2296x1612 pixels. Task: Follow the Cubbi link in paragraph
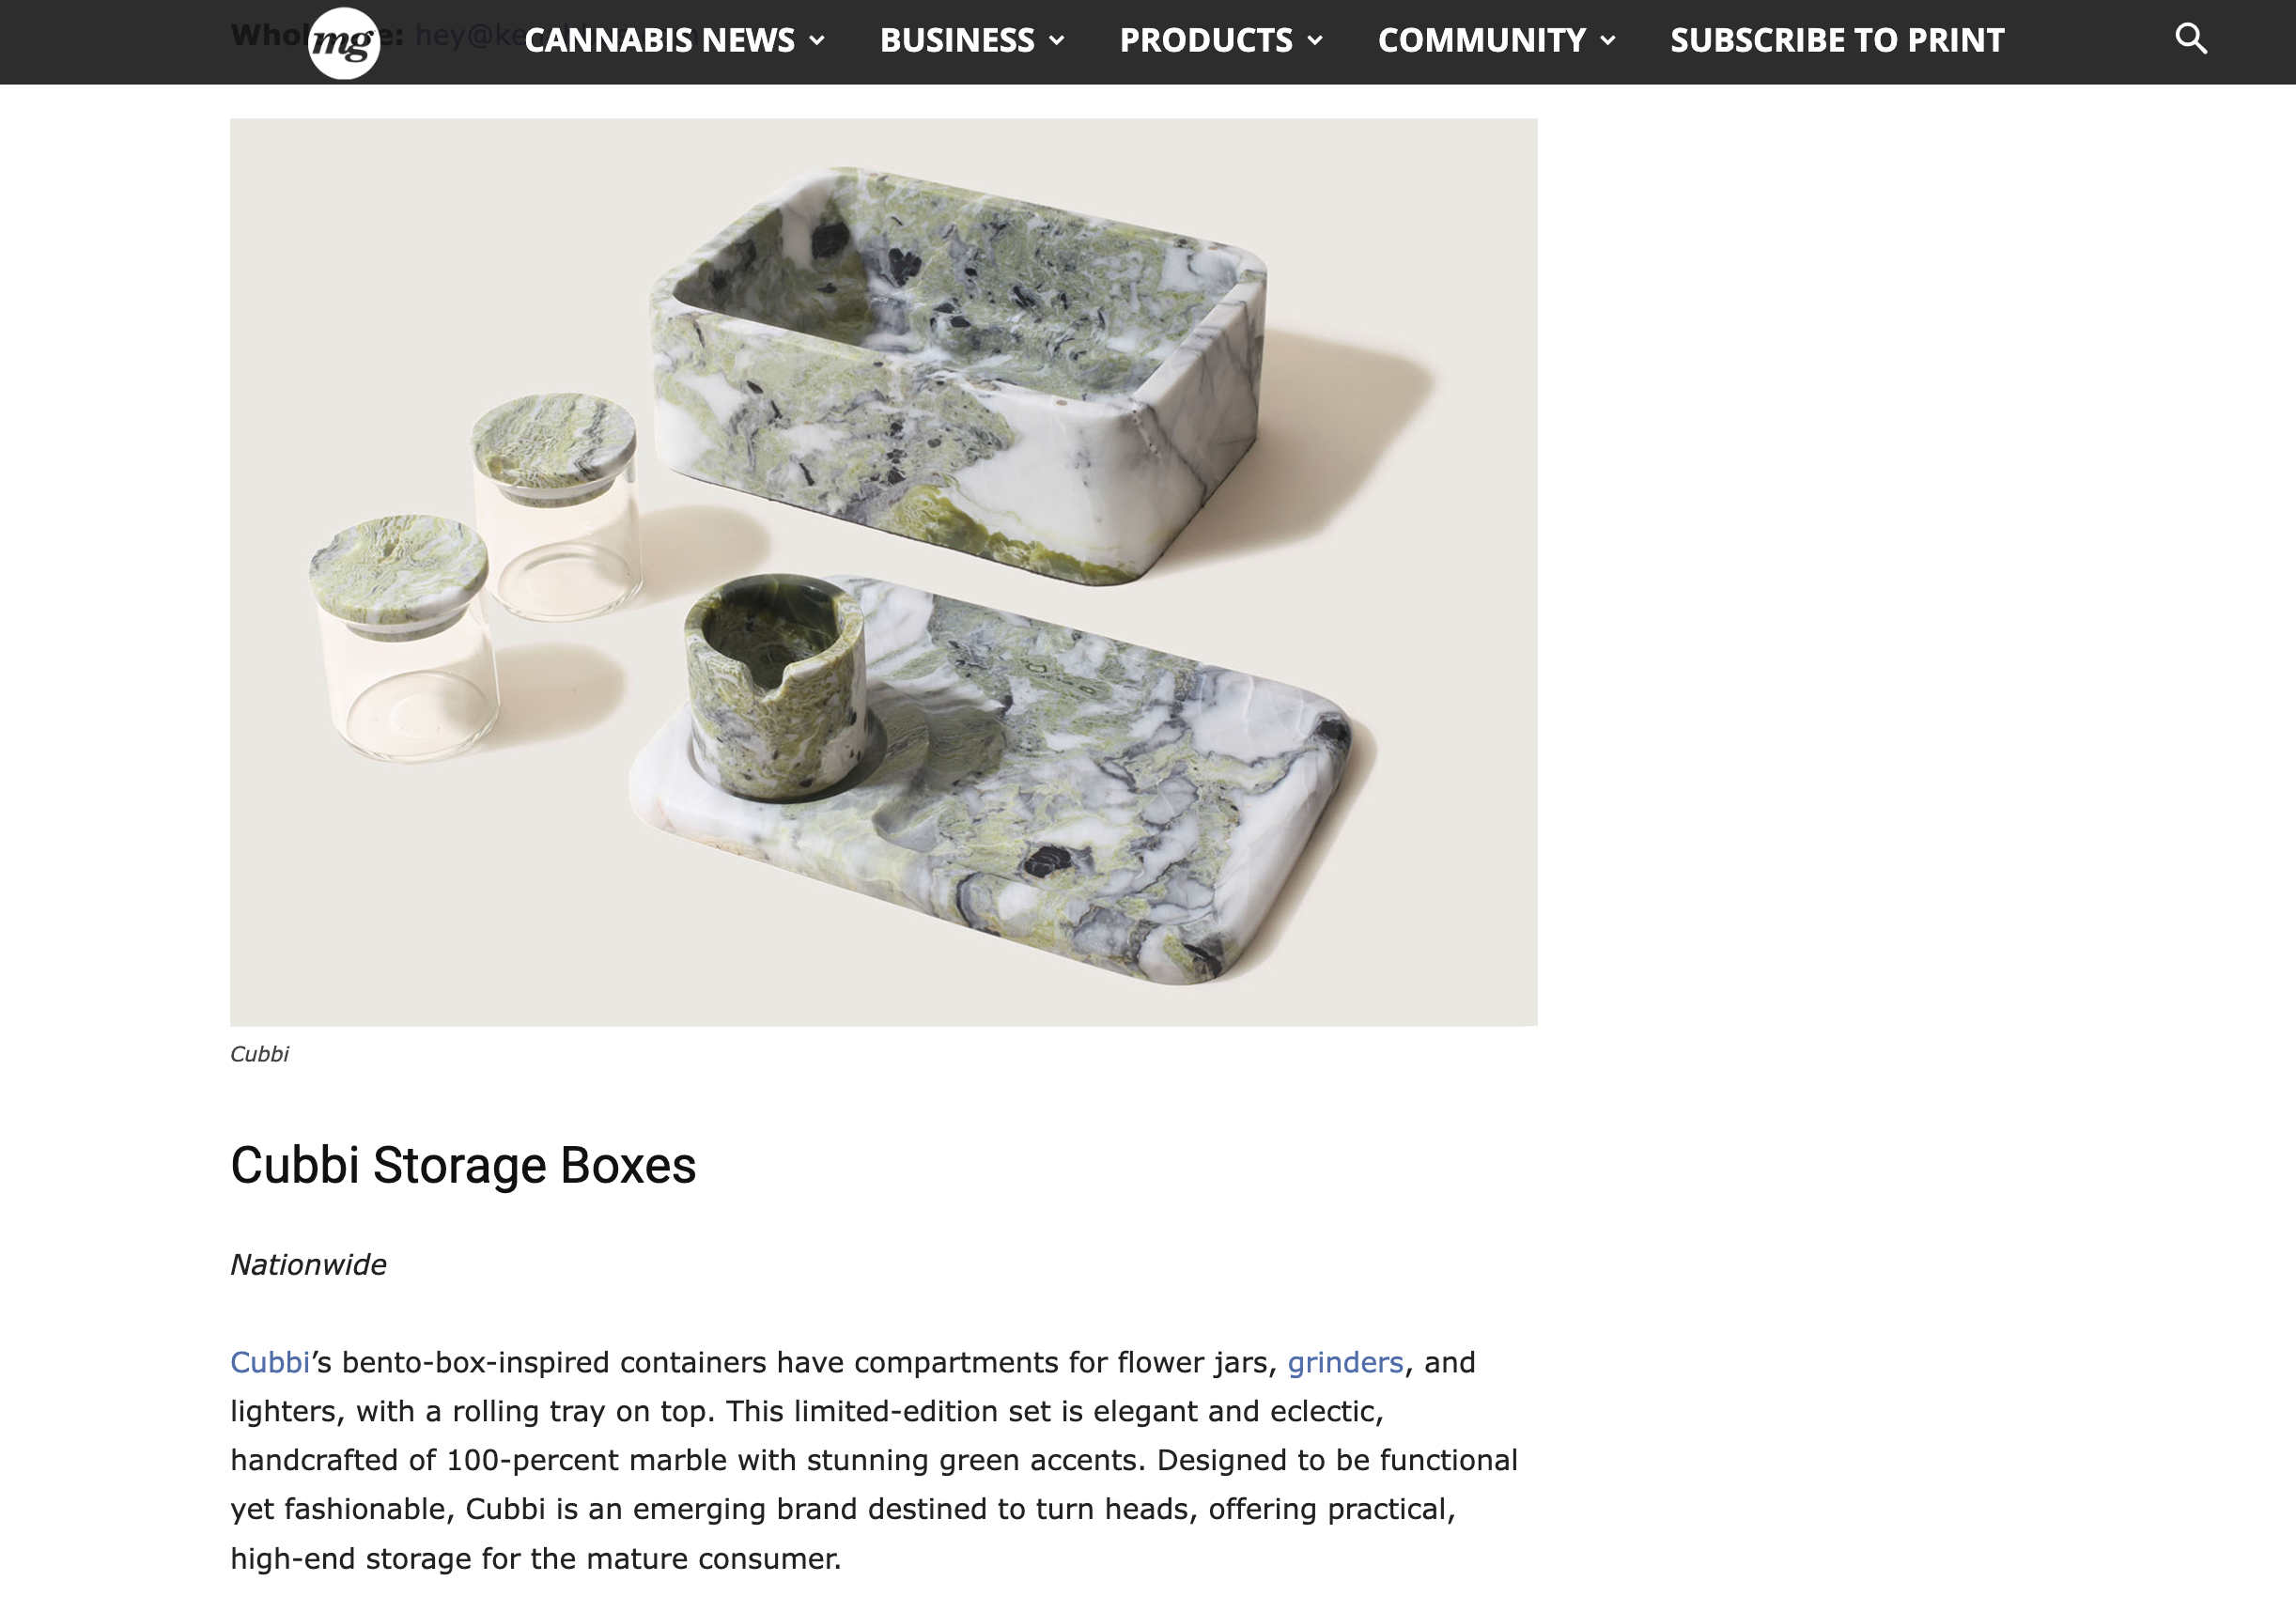tap(270, 1362)
